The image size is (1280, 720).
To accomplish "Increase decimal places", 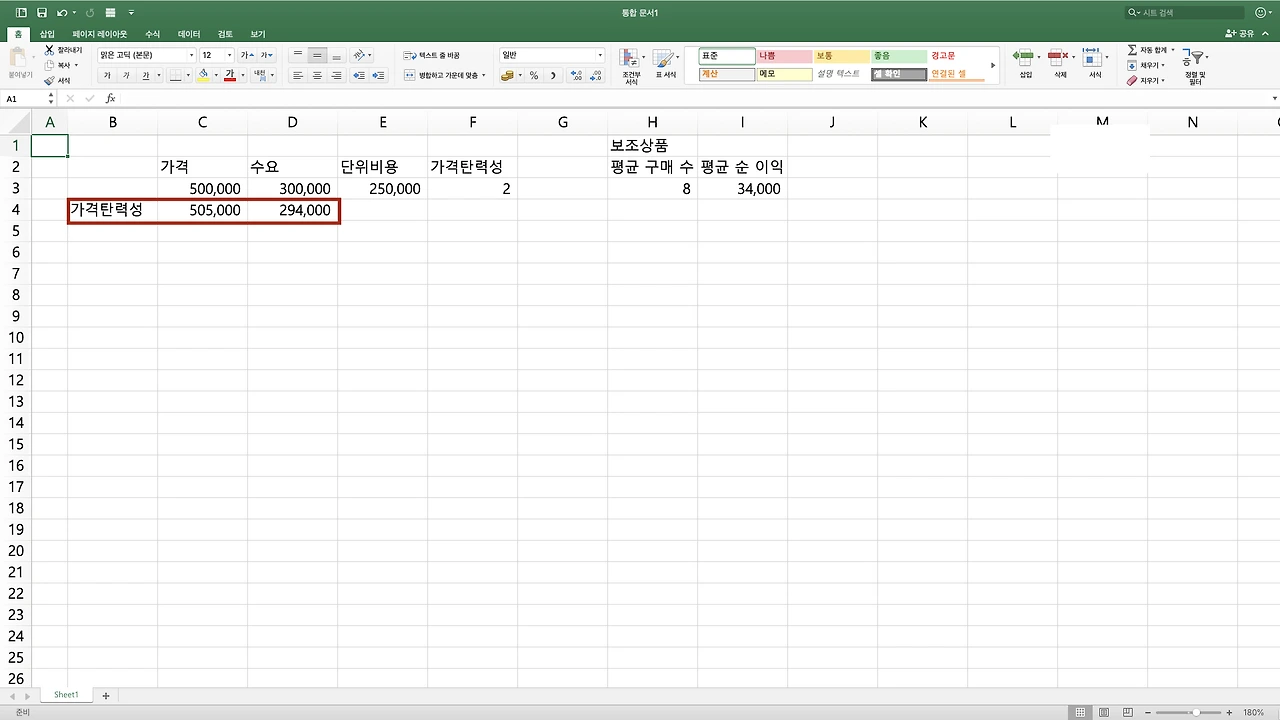I will [576, 75].
